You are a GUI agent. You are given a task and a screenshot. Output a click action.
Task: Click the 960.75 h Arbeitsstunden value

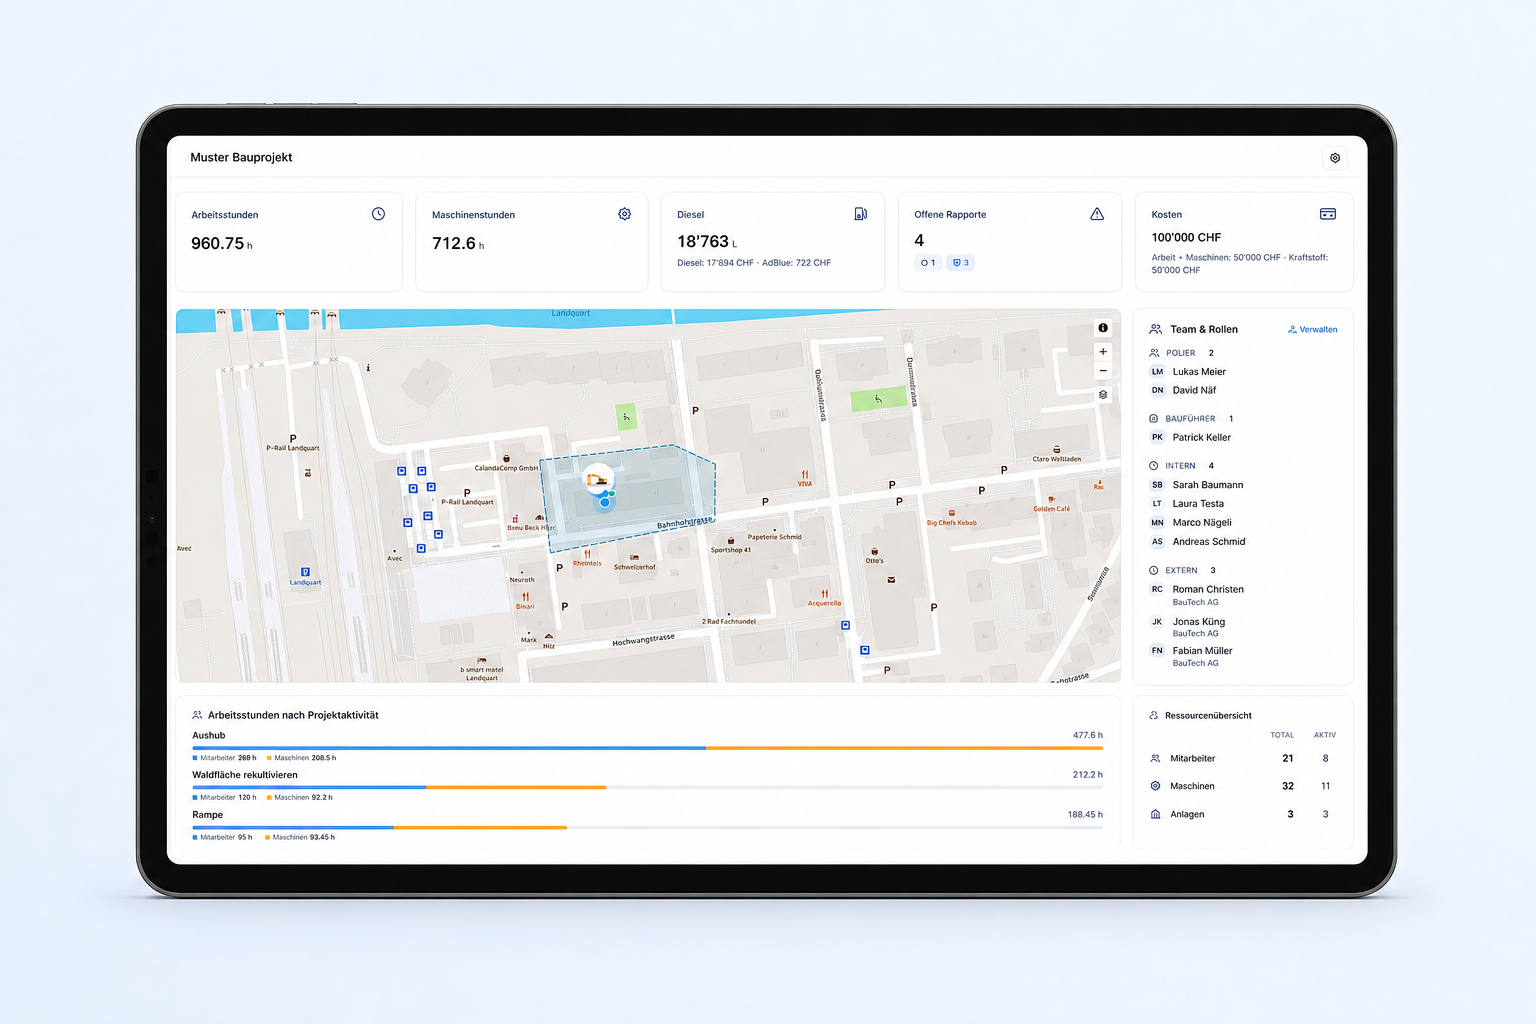pyautogui.click(x=221, y=244)
